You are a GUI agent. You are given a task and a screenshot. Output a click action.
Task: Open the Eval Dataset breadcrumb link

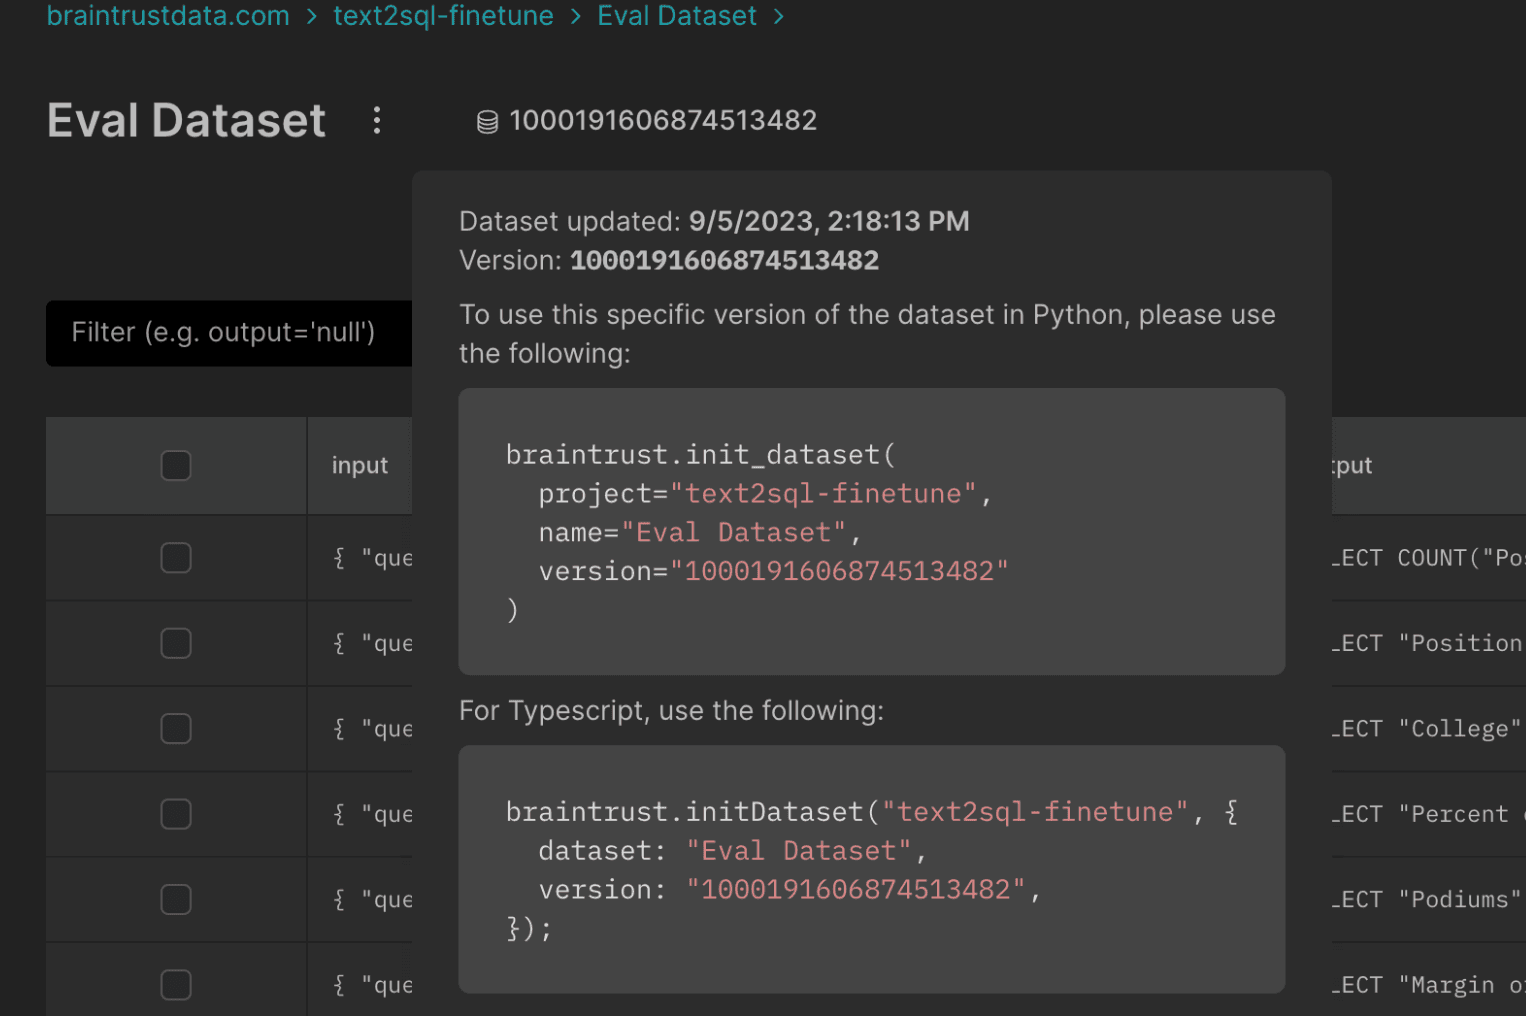pyautogui.click(x=677, y=16)
